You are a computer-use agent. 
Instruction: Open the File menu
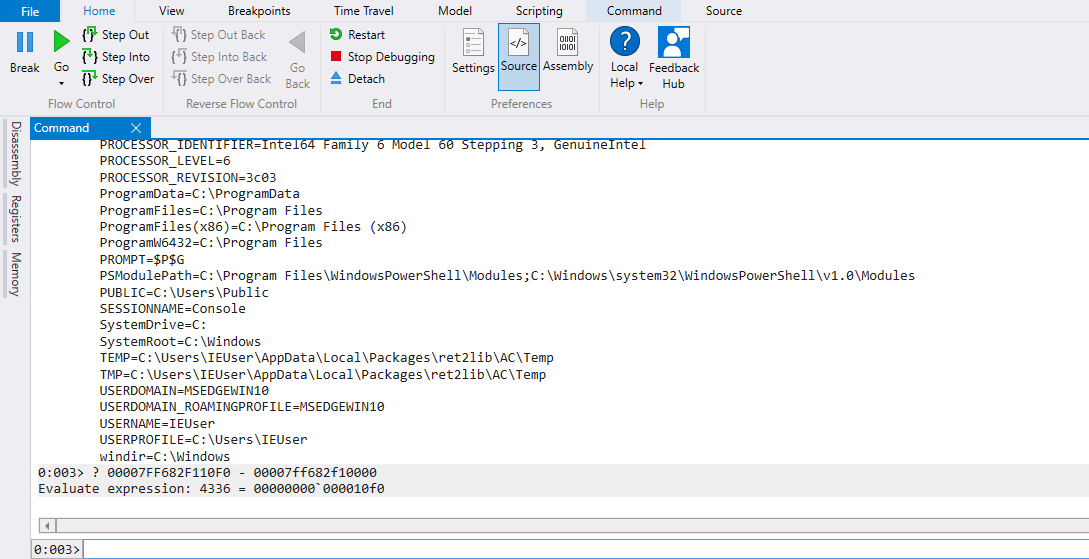[30, 11]
